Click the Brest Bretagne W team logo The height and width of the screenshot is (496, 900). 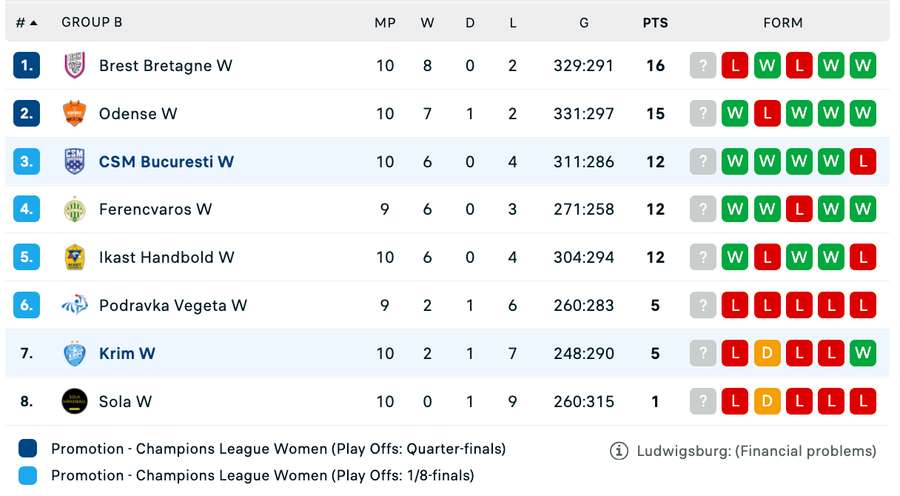[x=74, y=66]
